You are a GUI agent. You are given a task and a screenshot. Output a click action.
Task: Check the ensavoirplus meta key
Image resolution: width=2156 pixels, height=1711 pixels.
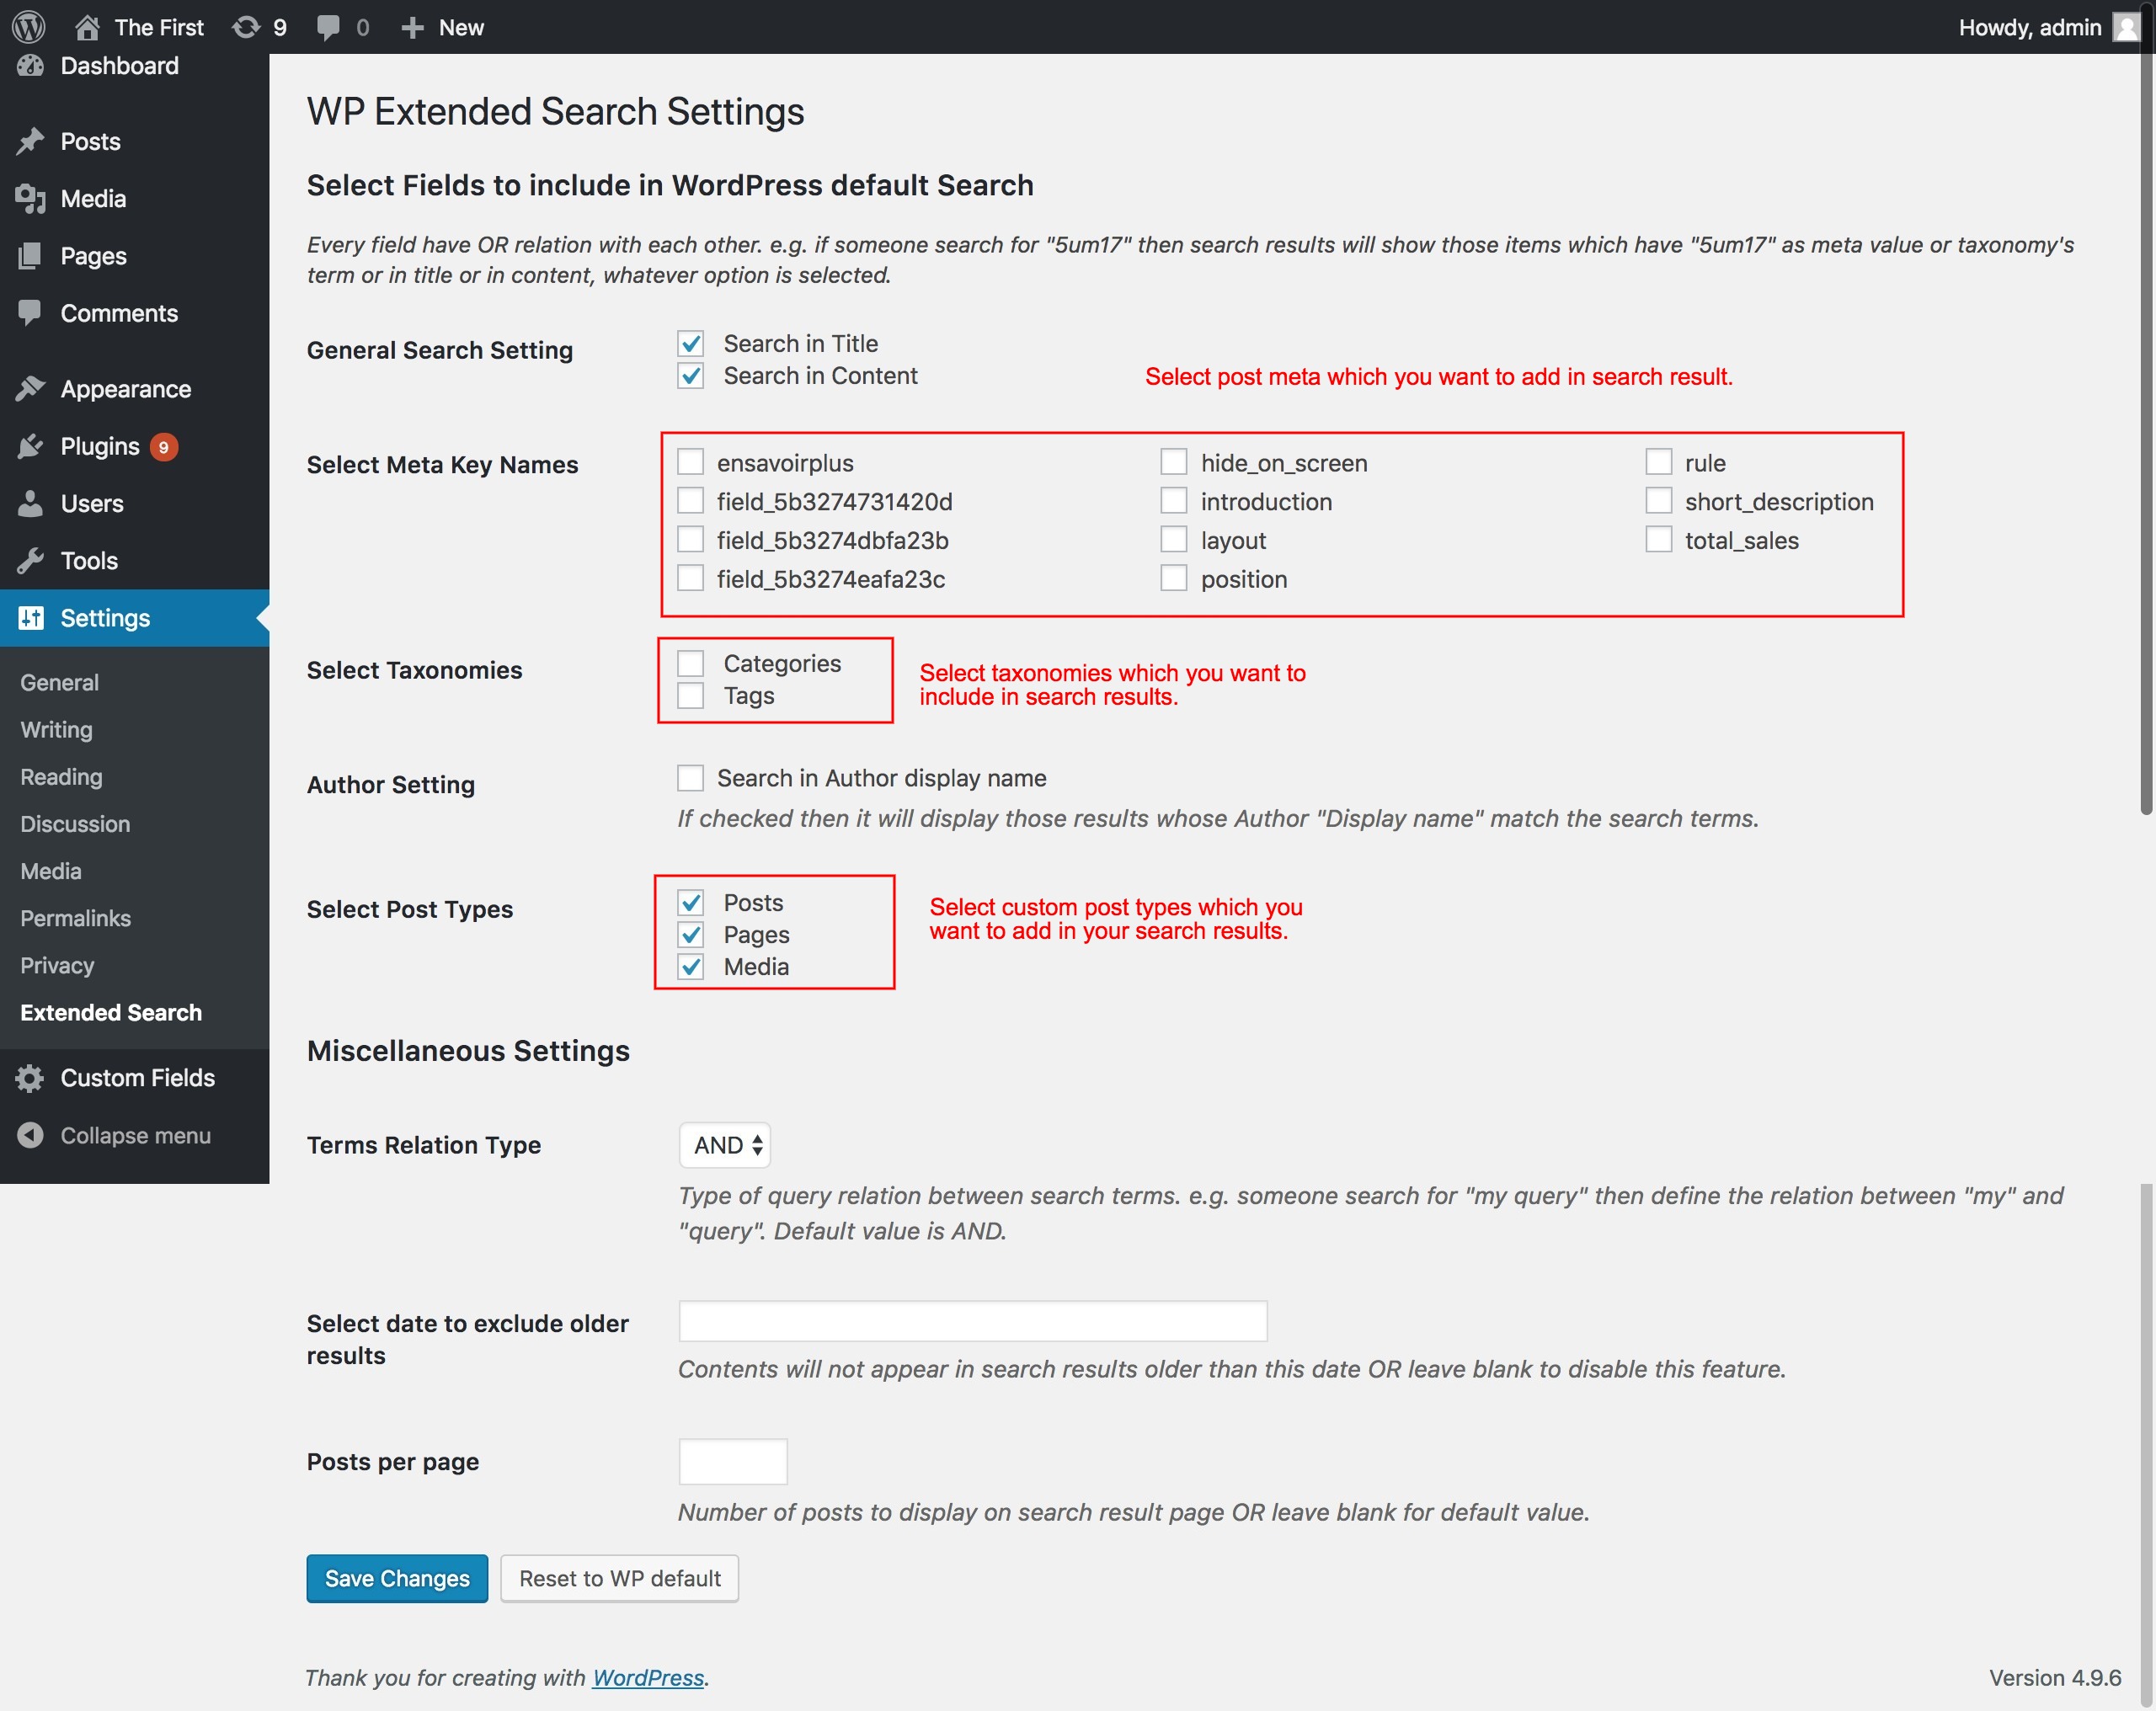click(x=690, y=462)
